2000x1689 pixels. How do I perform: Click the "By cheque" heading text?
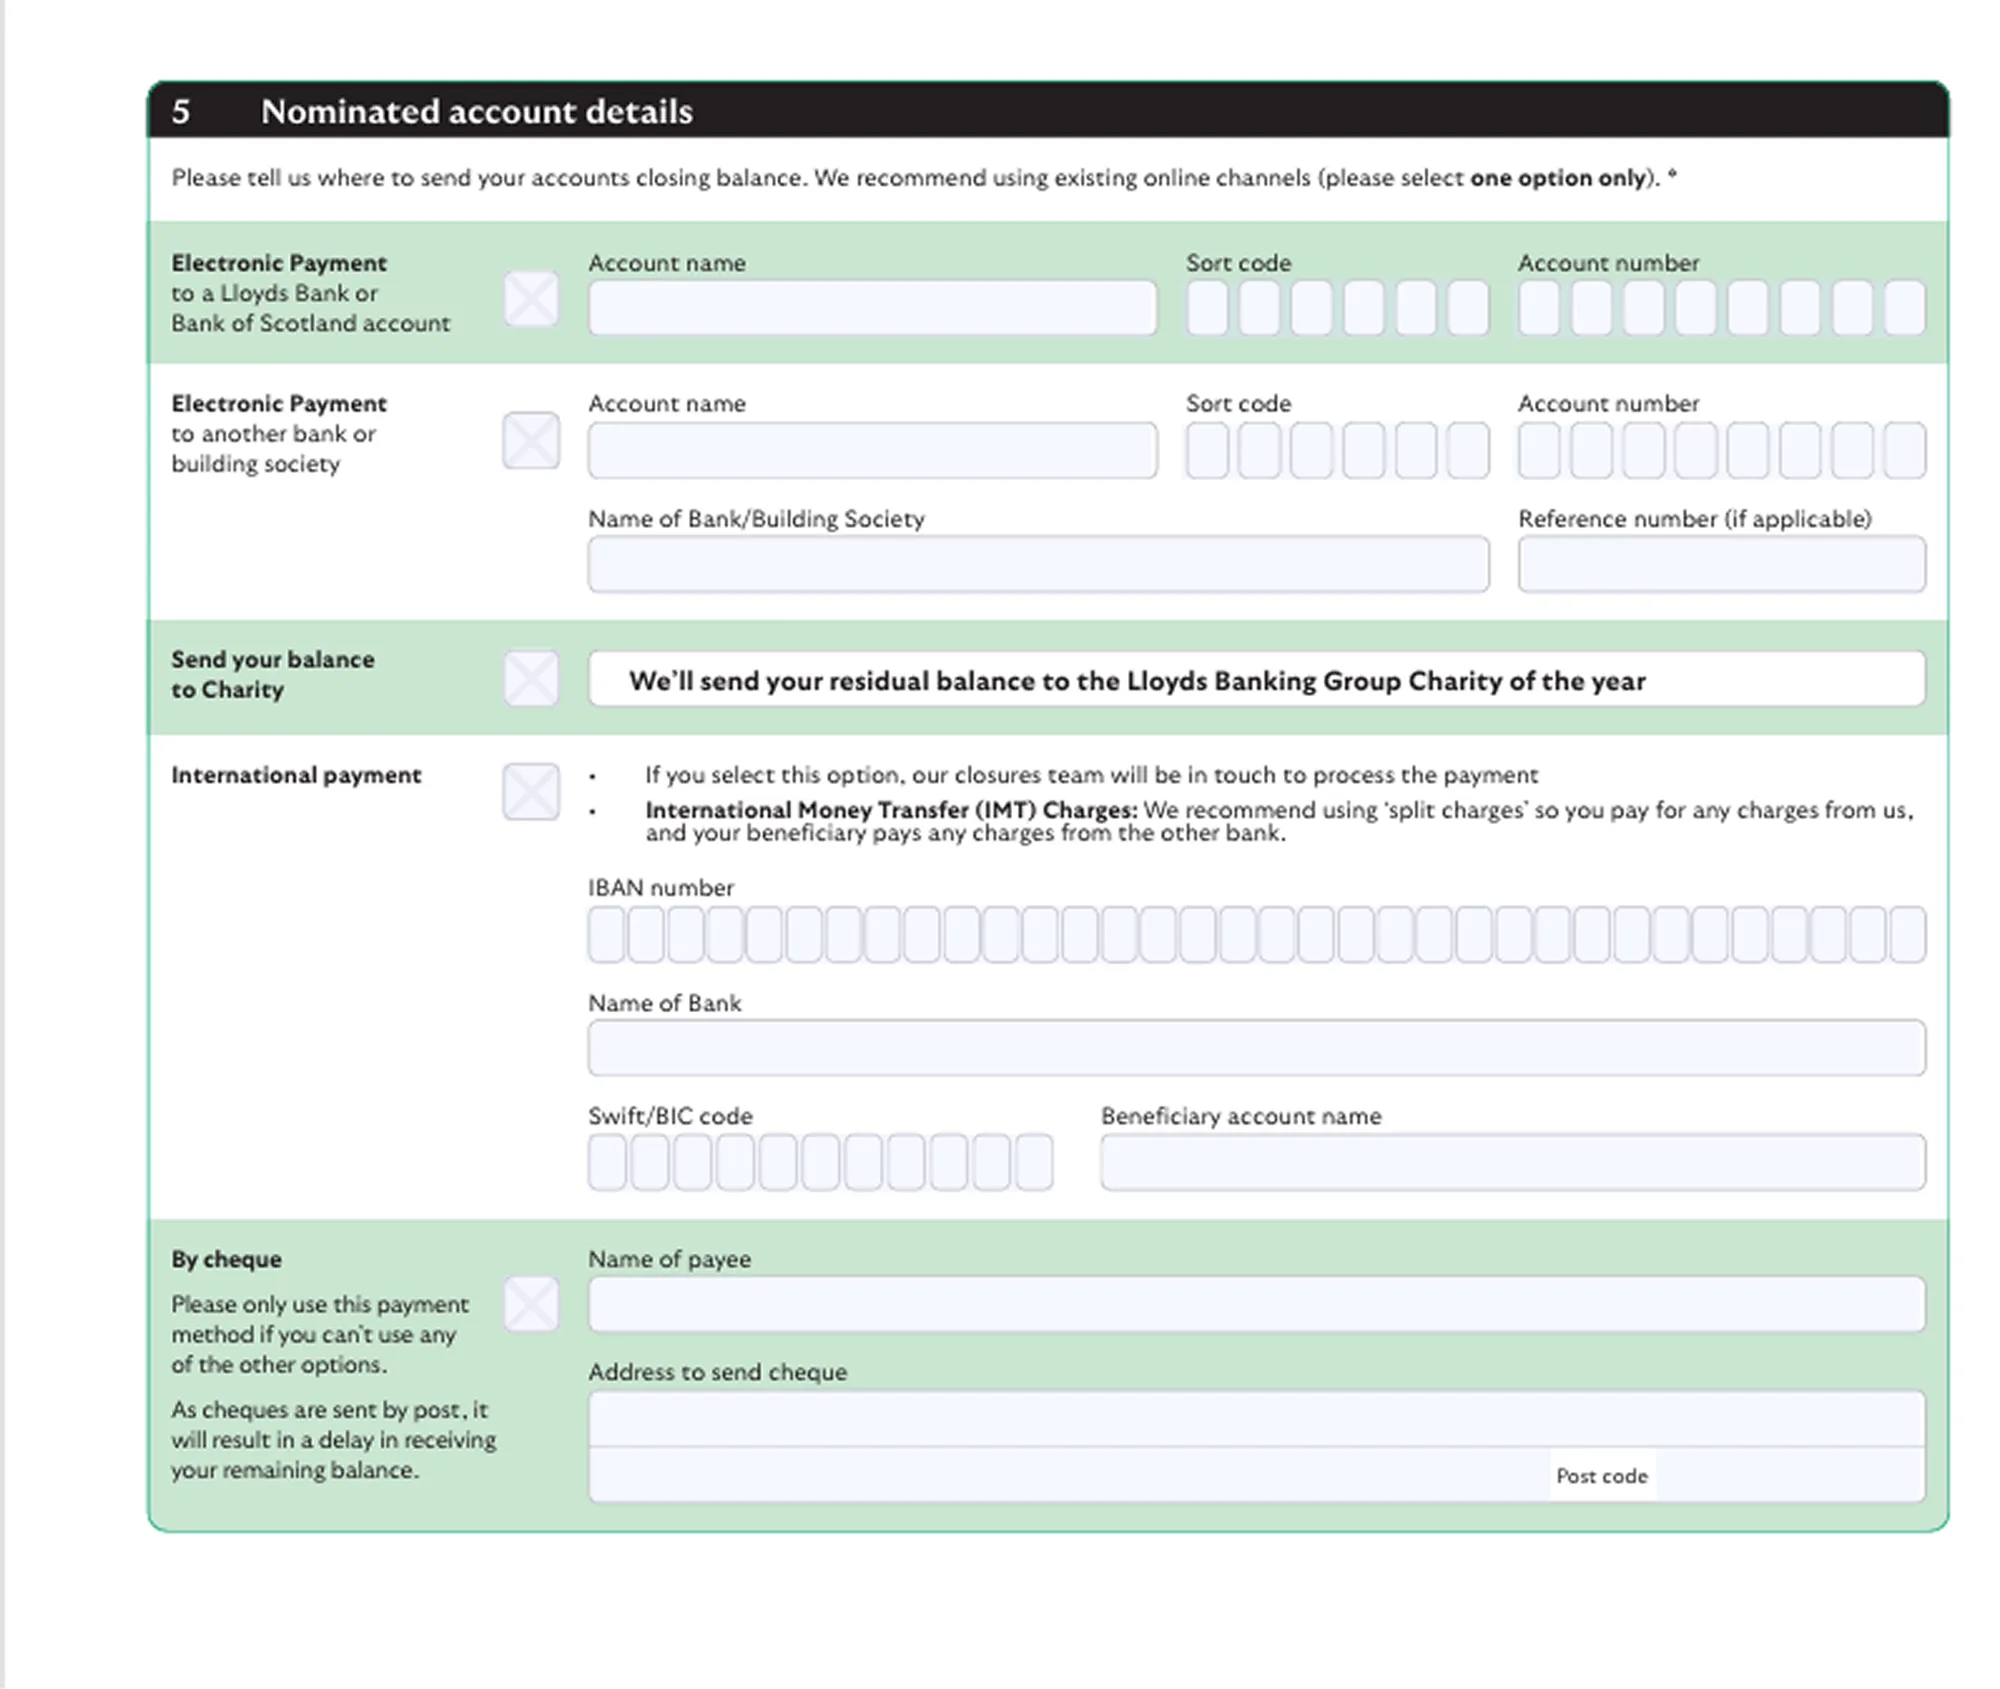[226, 1259]
